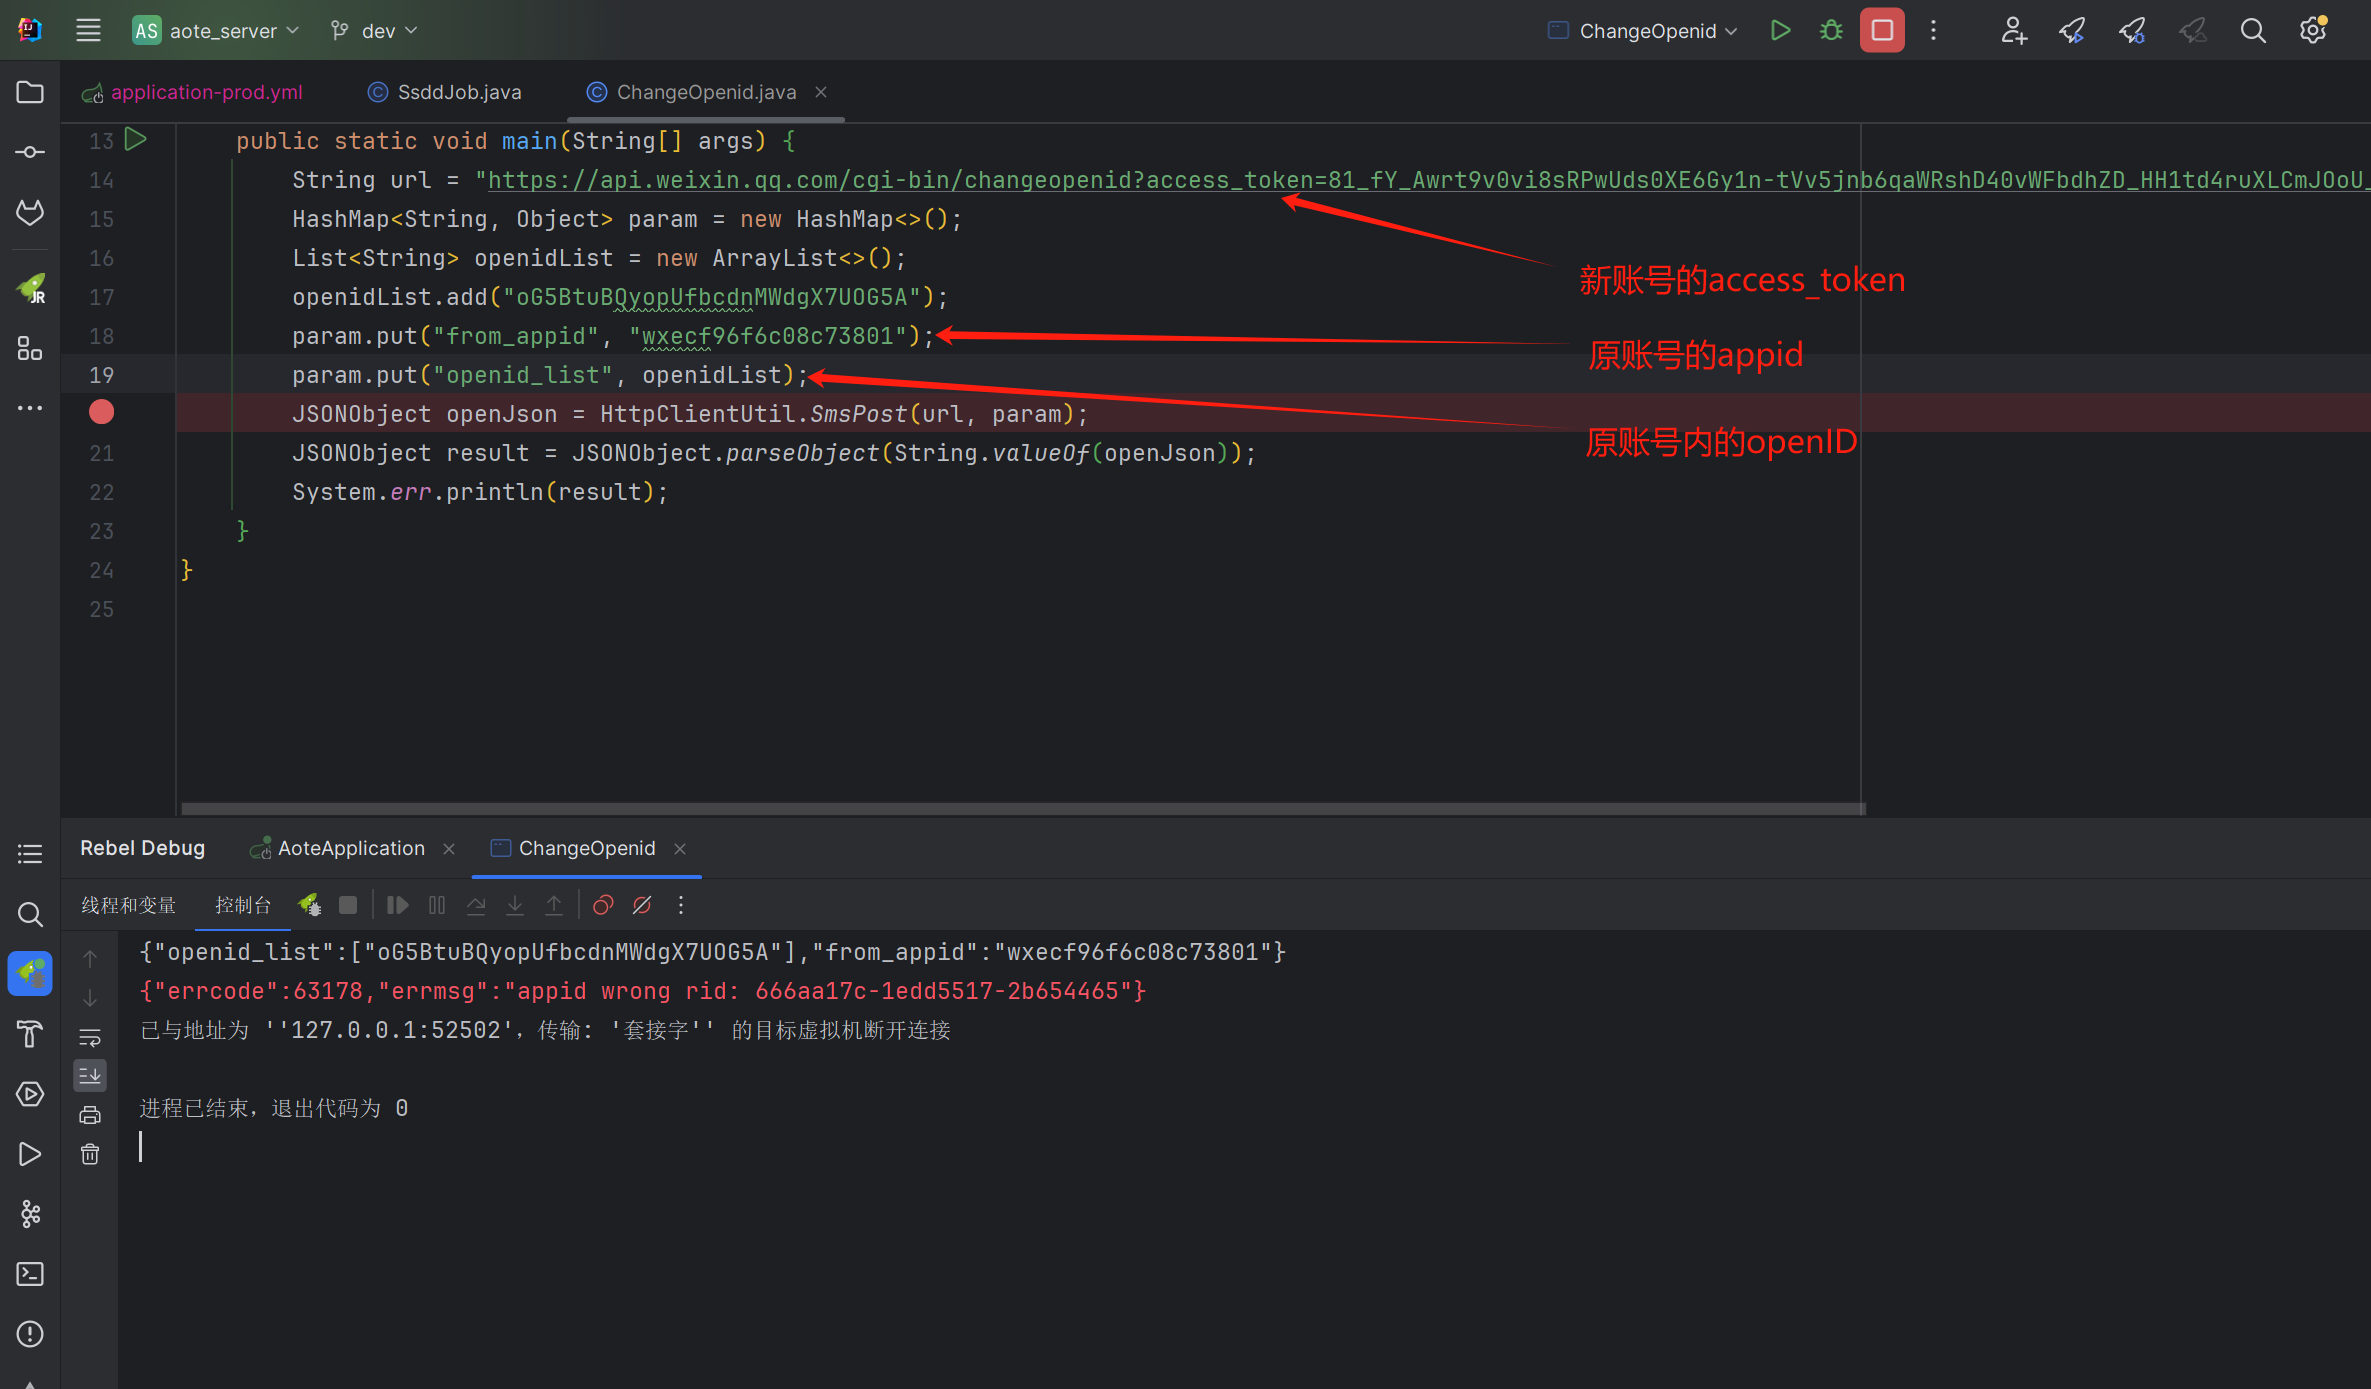Switch to 线程和变量 debugger tab
The image size is (2371, 1389).
coord(128,905)
